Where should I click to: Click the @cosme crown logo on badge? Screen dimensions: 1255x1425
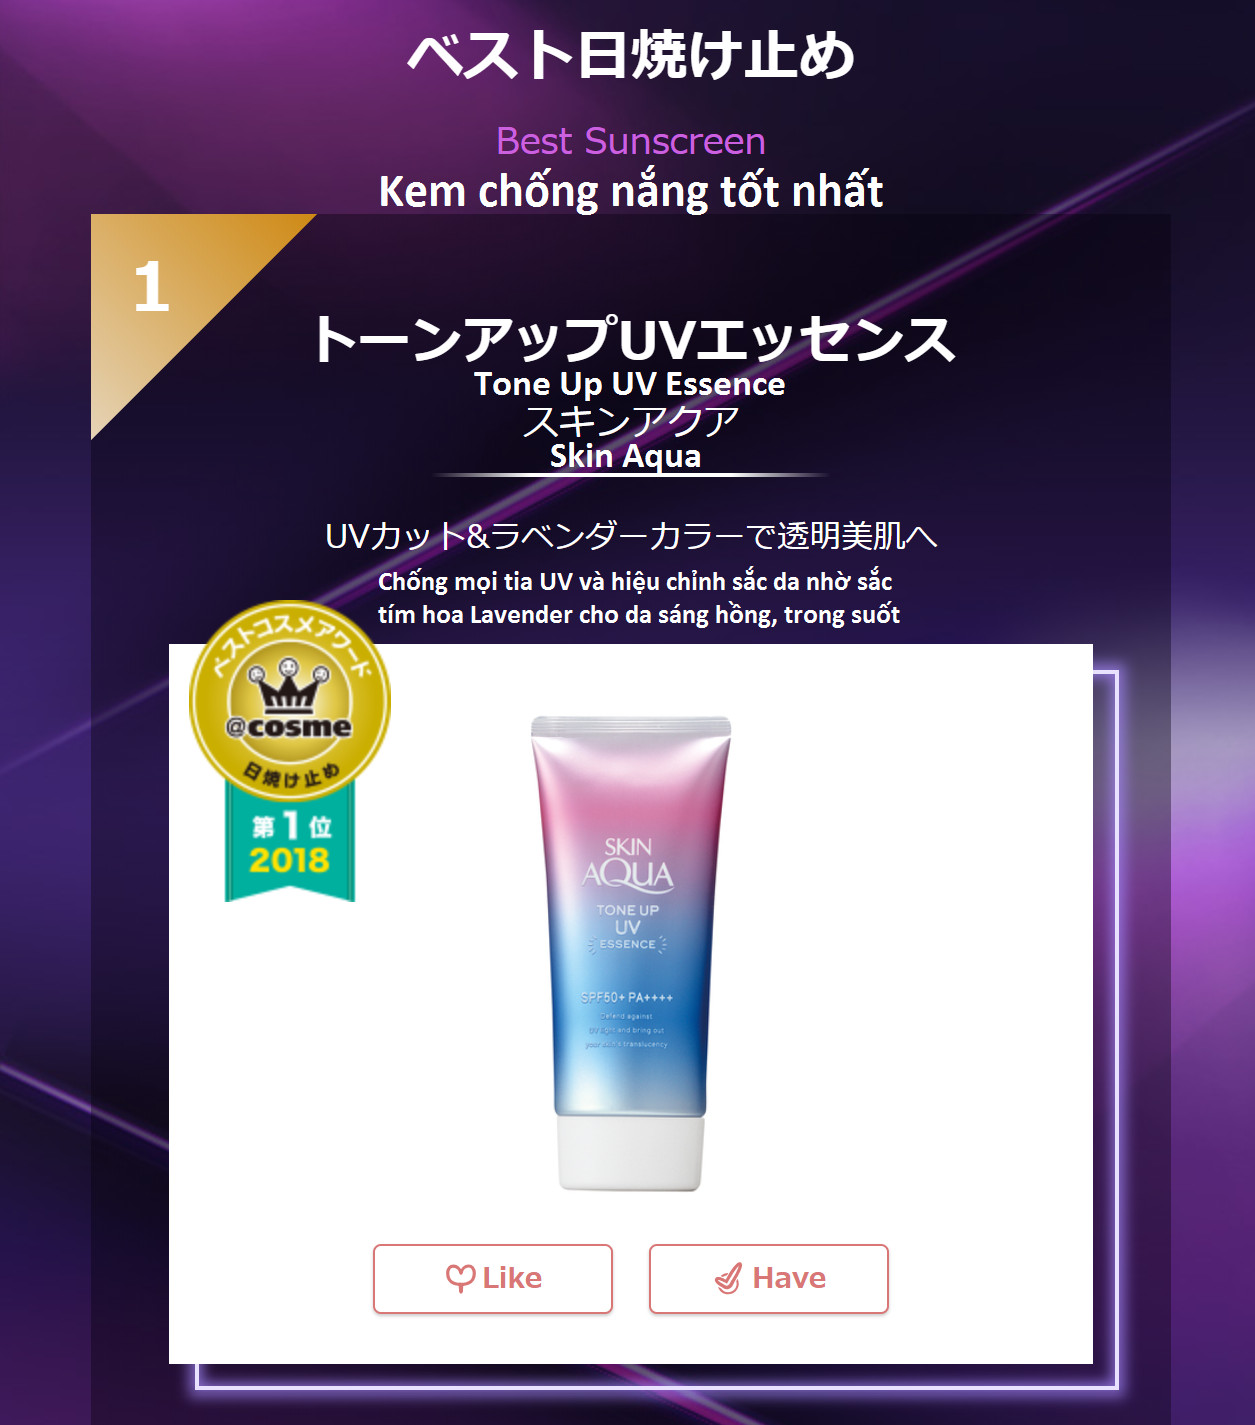click(x=289, y=702)
